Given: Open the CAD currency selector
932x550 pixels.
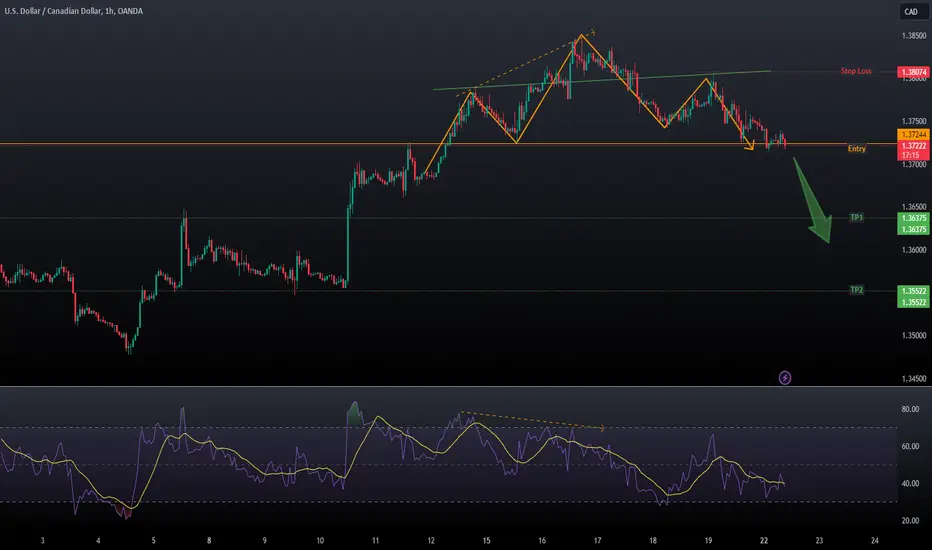Looking at the screenshot, I should pos(911,13).
